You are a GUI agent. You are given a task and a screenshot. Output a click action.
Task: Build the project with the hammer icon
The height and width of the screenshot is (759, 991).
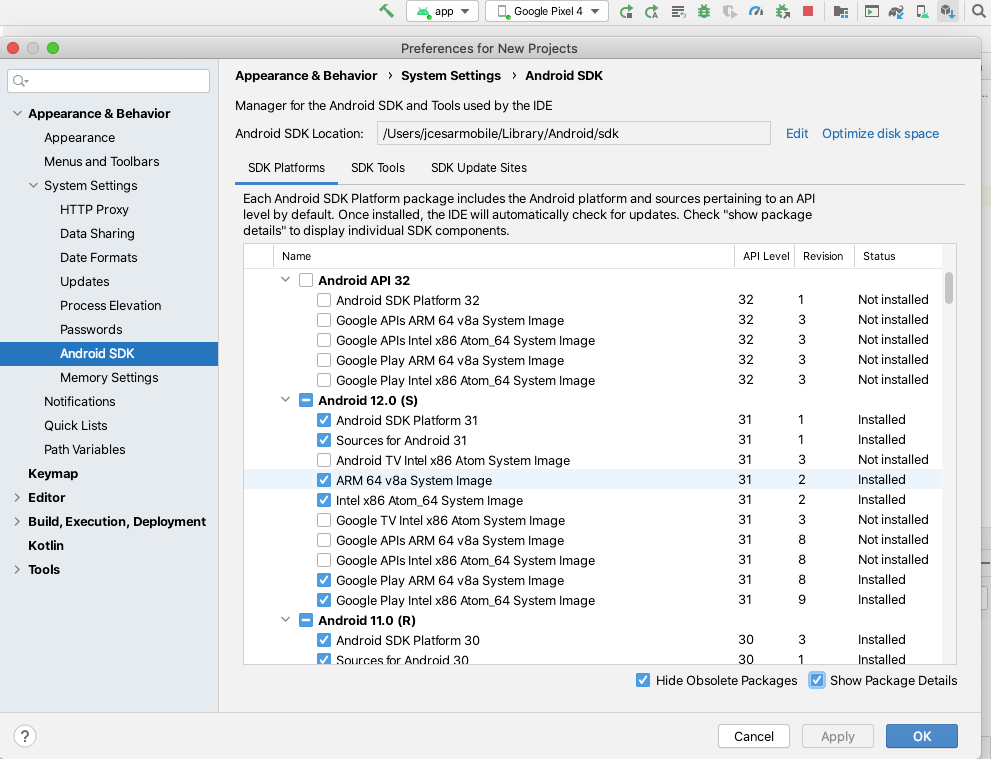(387, 11)
